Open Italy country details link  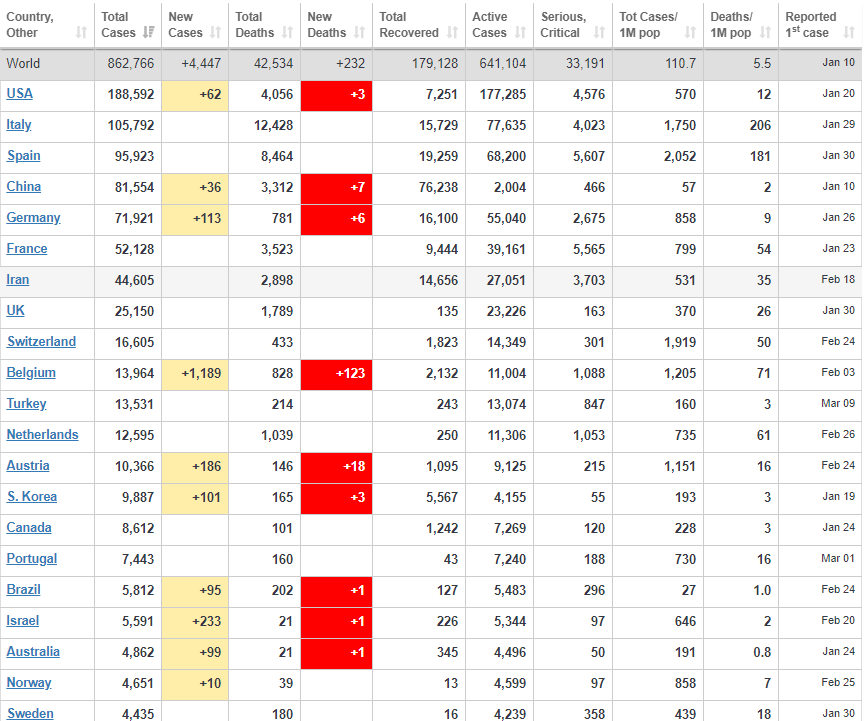pyautogui.click(x=19, y=125)
